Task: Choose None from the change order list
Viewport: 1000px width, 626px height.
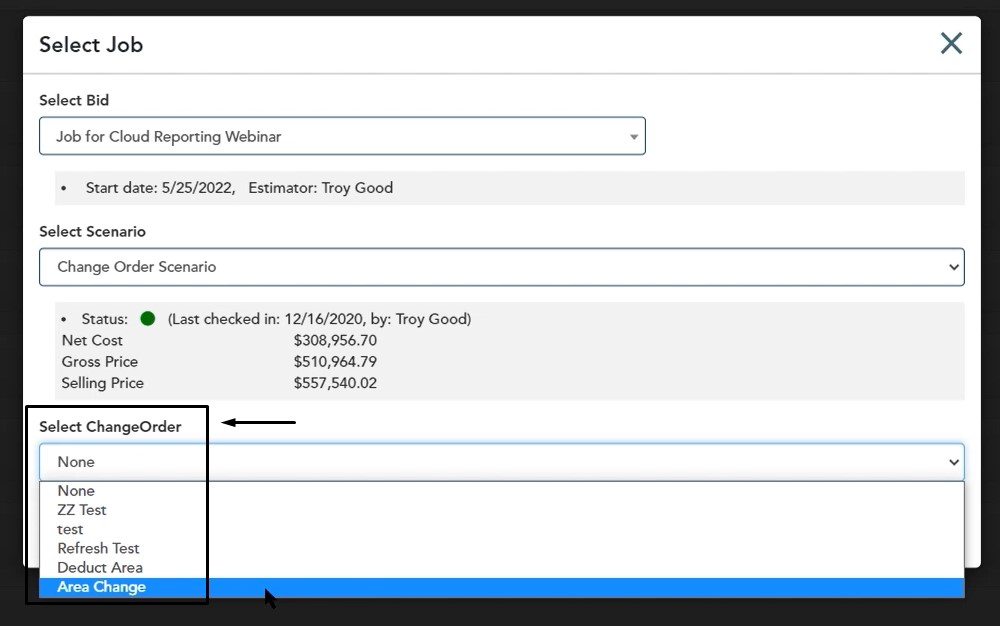Action: click(x=76, y=491)
